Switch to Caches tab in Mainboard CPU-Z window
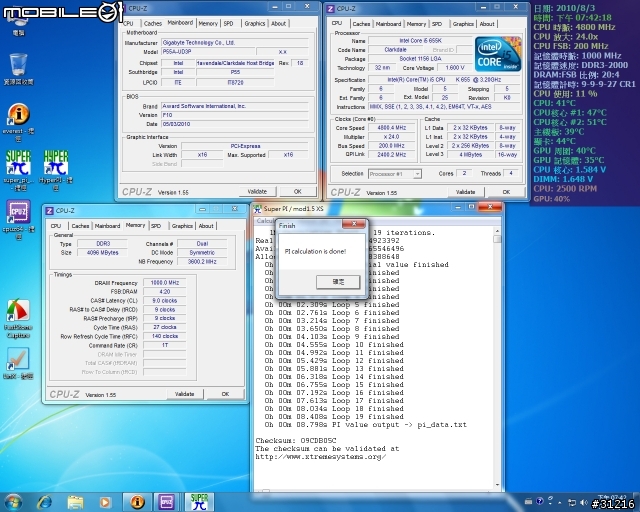640x512 pixels. [x=153, y=24]
